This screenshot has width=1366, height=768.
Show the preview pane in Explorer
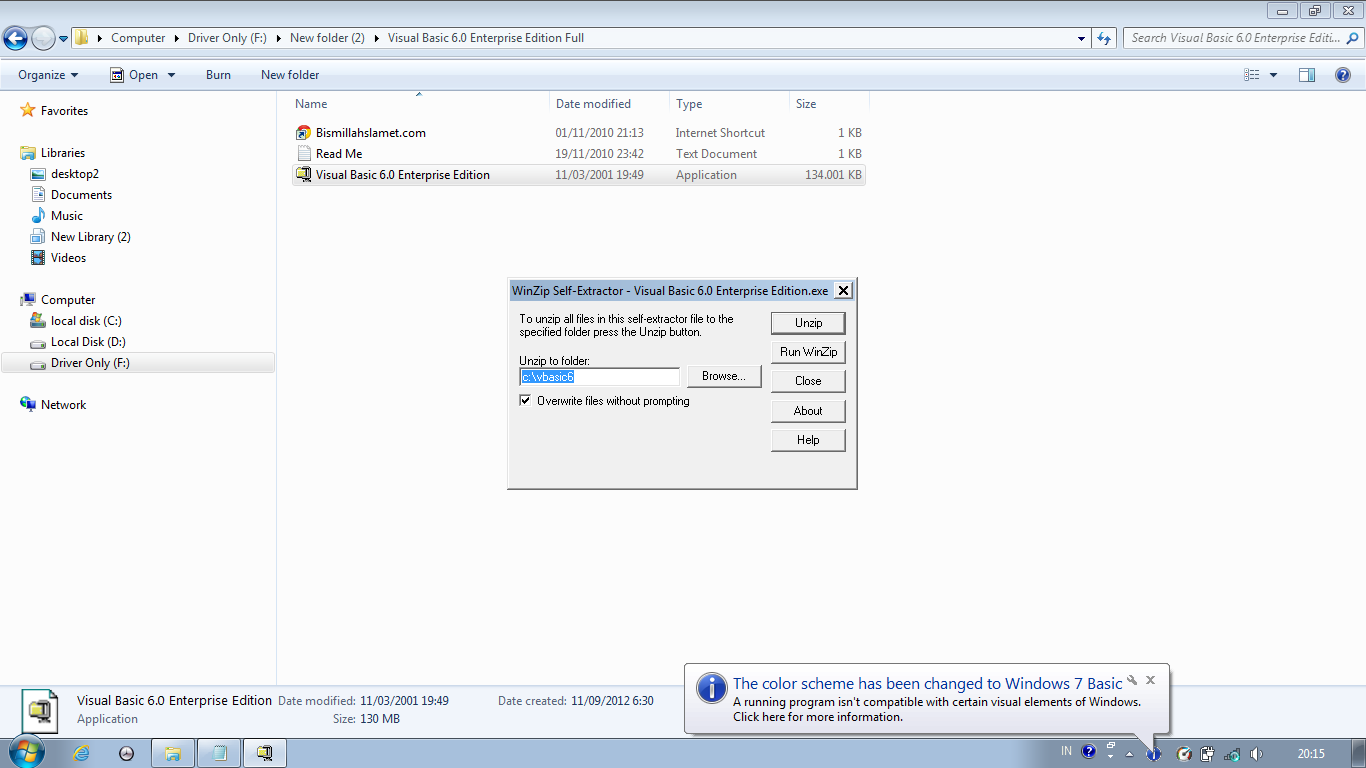pos(1307,74)
